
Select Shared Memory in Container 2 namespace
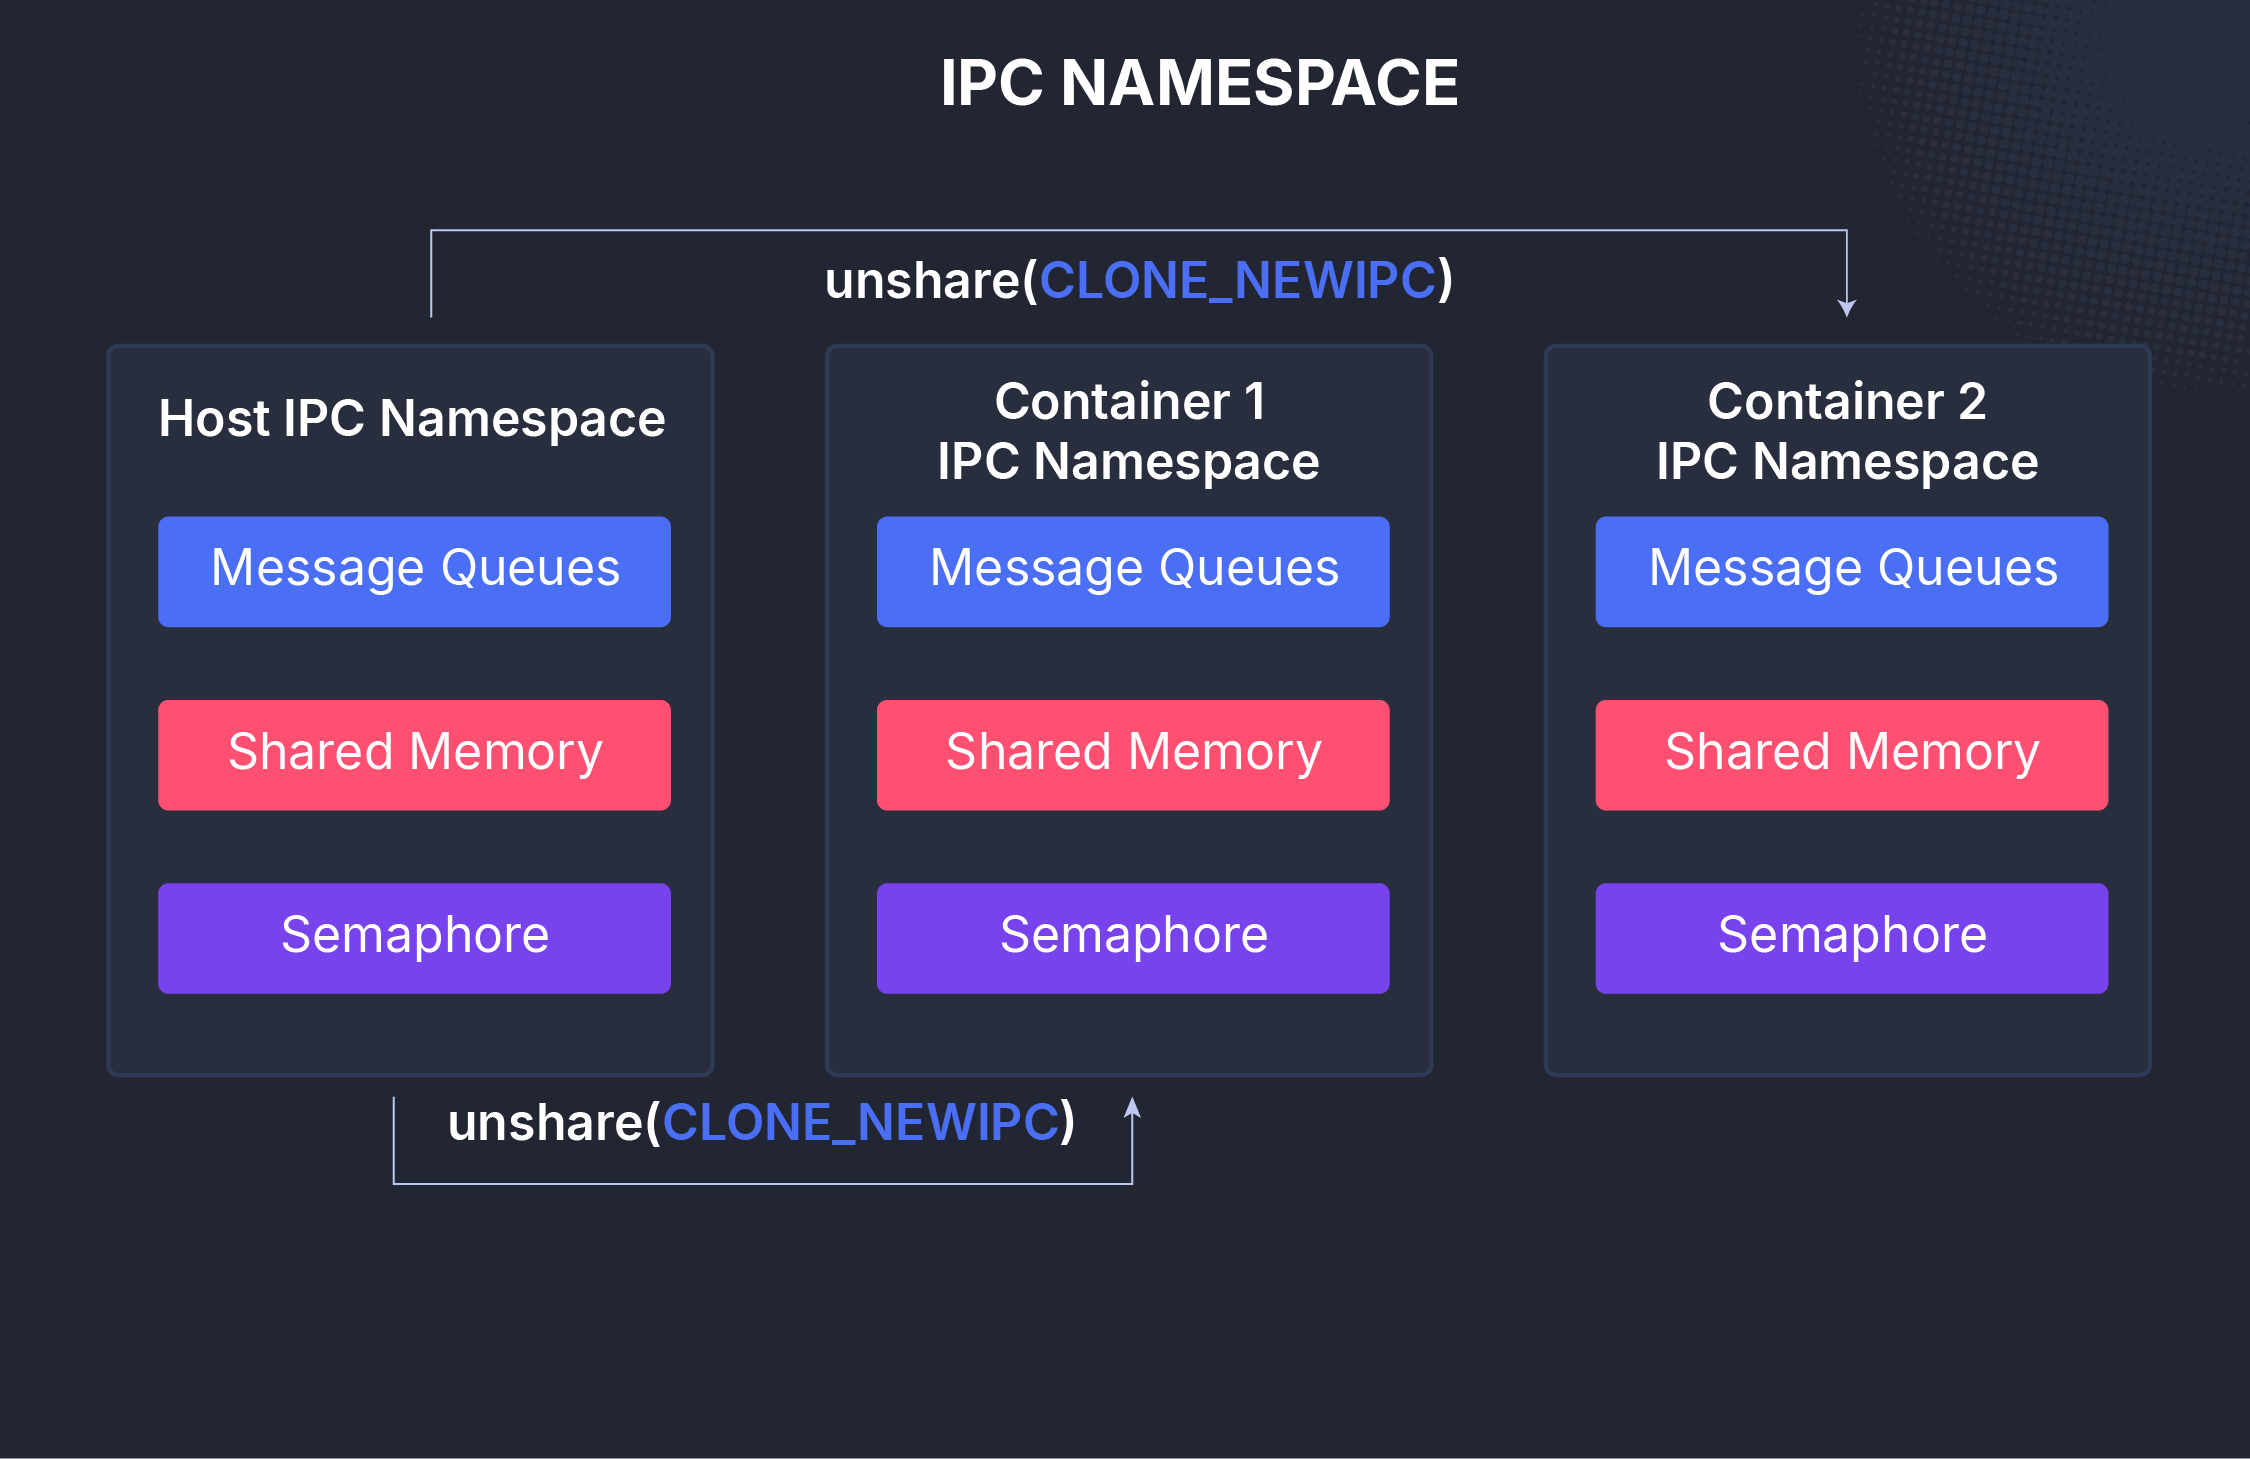(1851, 753)
